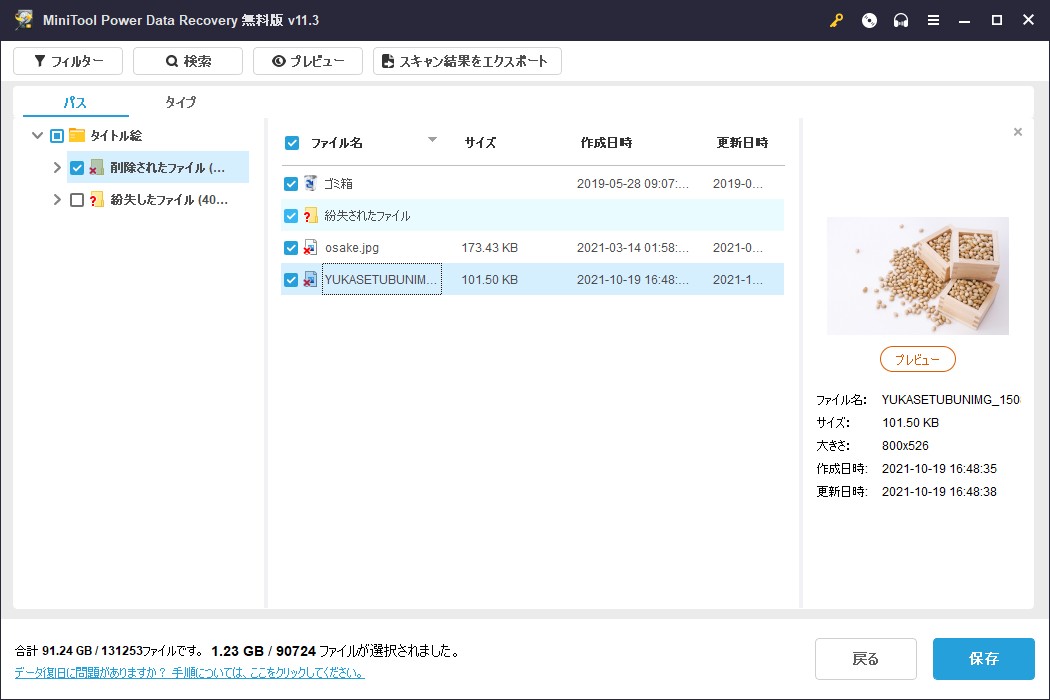Click the 紛失されたファイル question mark icon
The height and width of the screenshot is (700, 1050).
310,216
